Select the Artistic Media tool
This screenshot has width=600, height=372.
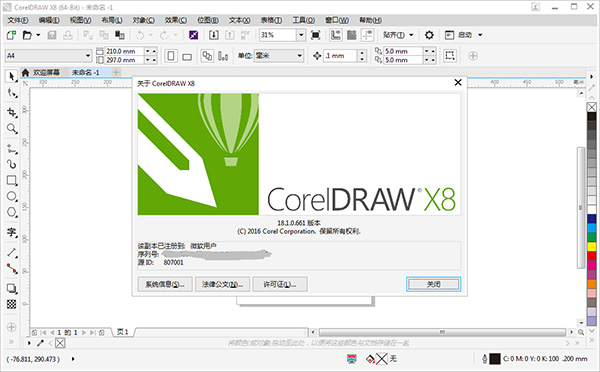[11, 164]
